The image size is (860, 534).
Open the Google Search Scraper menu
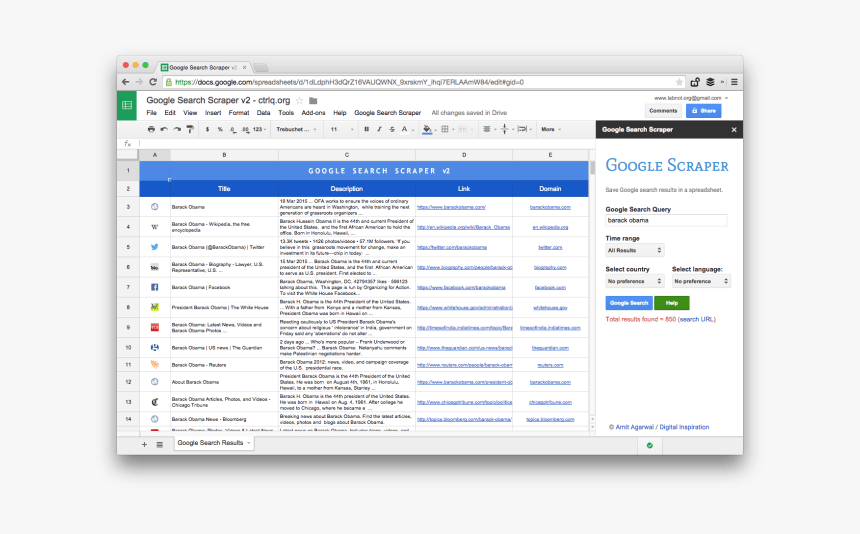click(x=387, y=113)
